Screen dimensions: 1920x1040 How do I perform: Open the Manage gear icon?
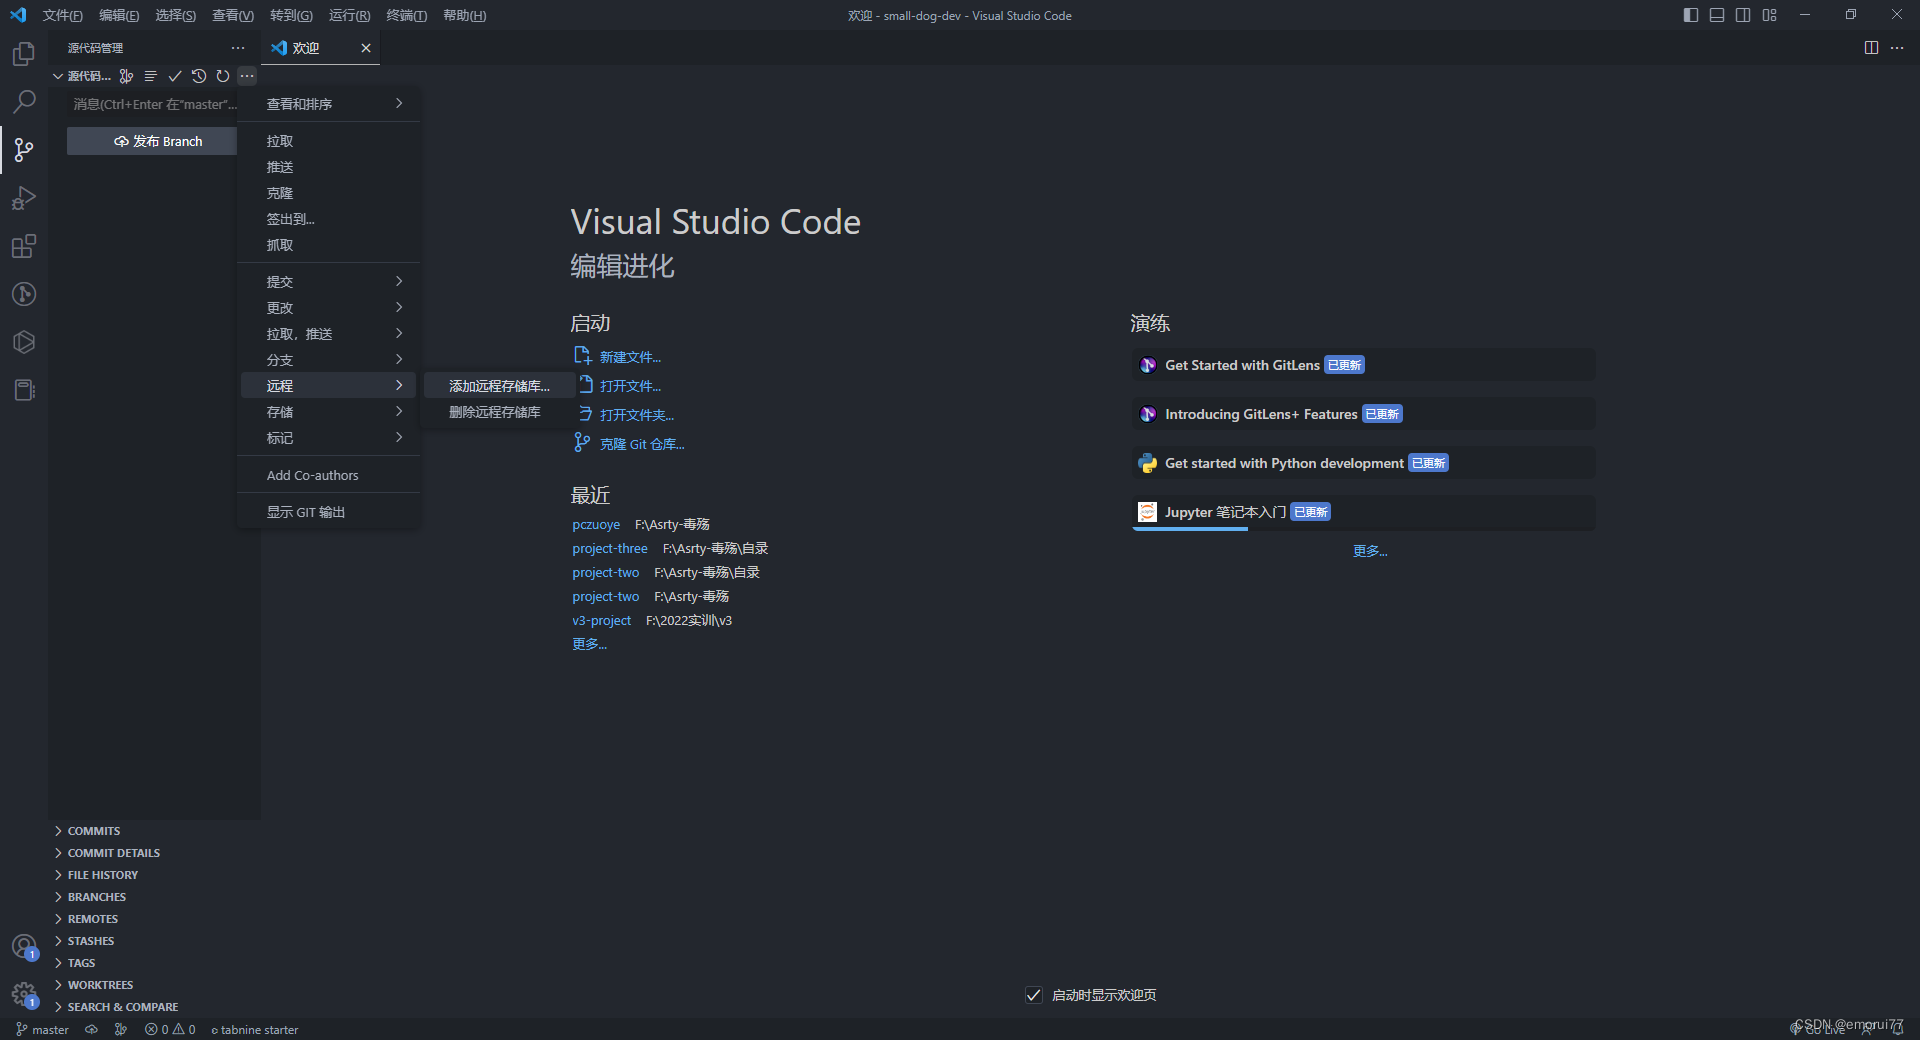coord(24,994)
